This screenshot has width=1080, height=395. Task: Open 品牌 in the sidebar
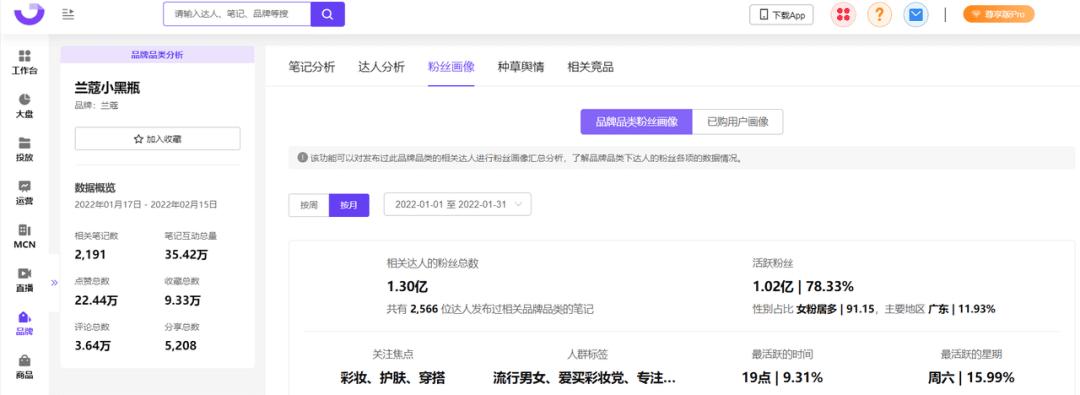click(24, 323)
